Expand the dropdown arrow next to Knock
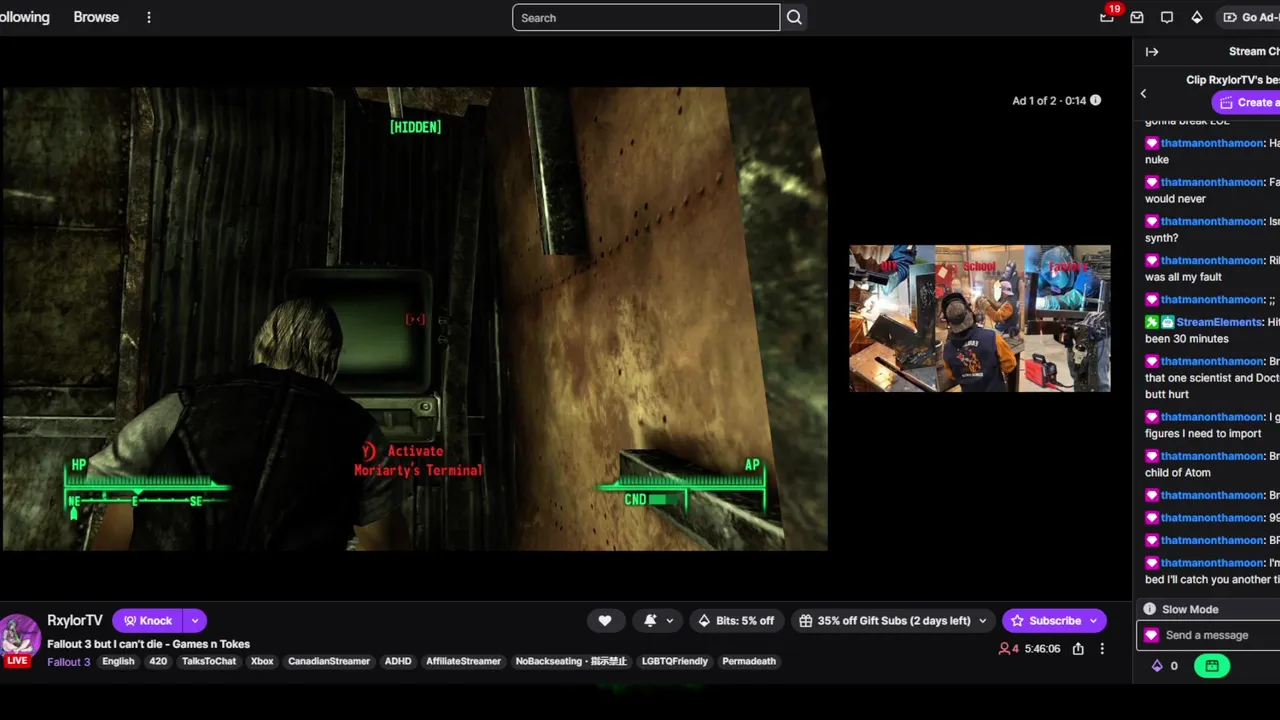The height and width of the screenshot is (720, 1280). (x=195, y=621)
